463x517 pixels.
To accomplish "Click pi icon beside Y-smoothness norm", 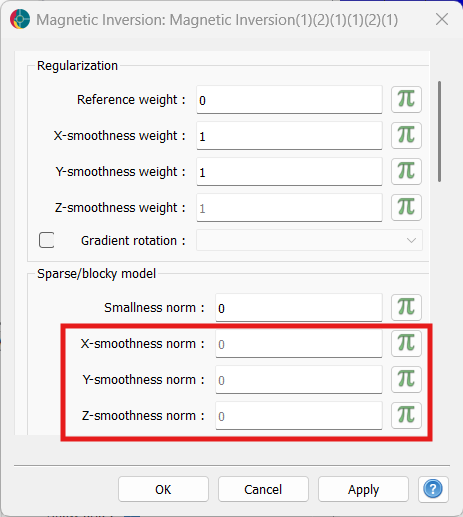I will point(406,379).
